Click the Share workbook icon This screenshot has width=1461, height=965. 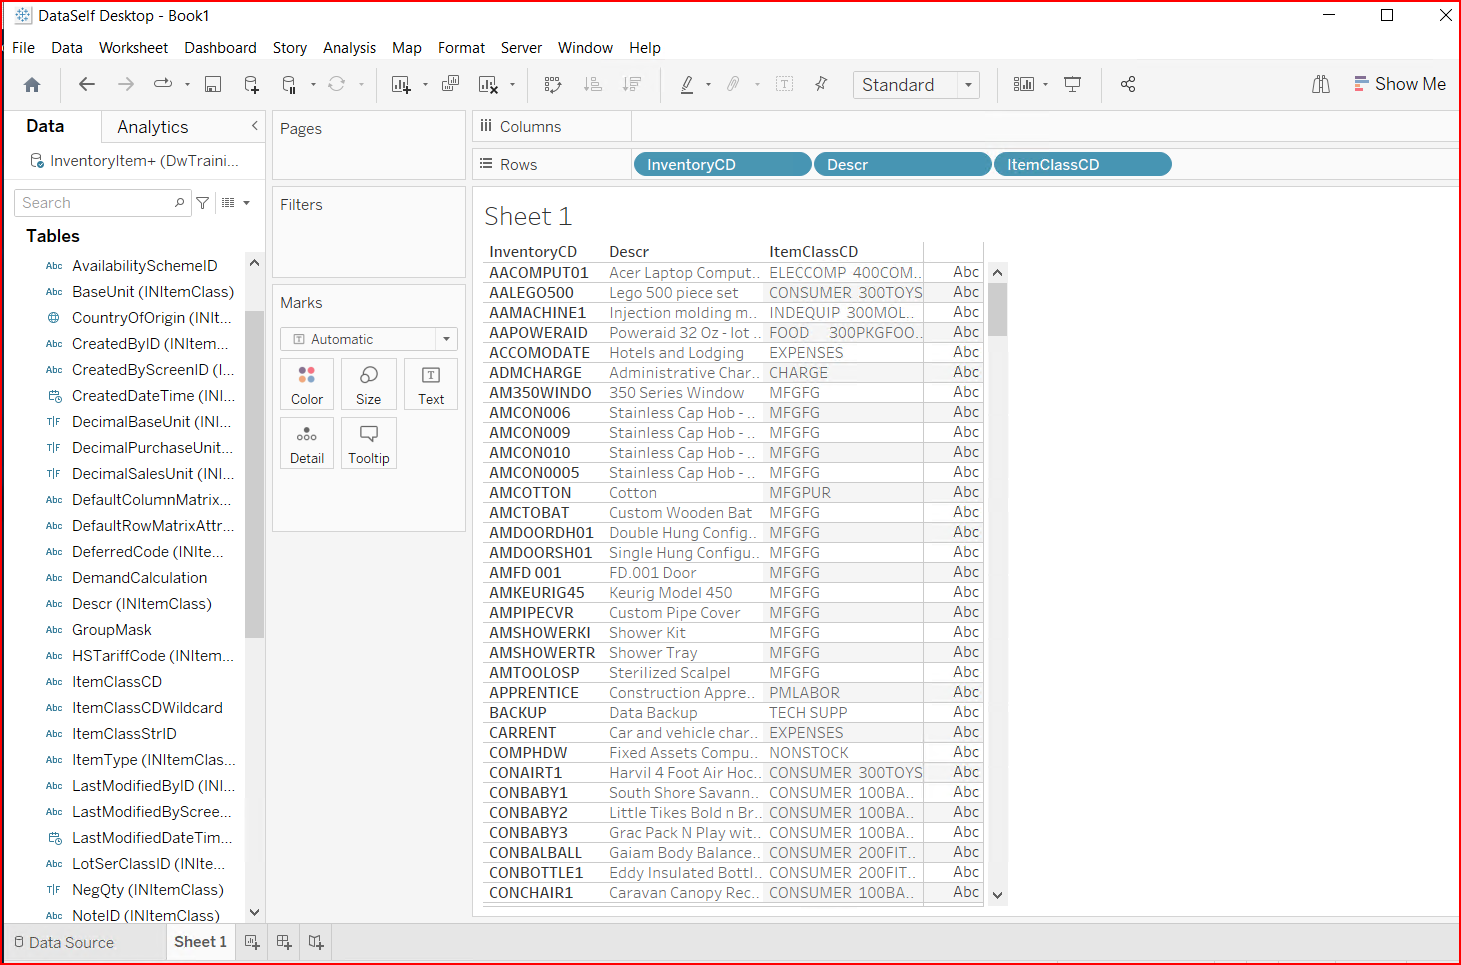[1127, 84]
